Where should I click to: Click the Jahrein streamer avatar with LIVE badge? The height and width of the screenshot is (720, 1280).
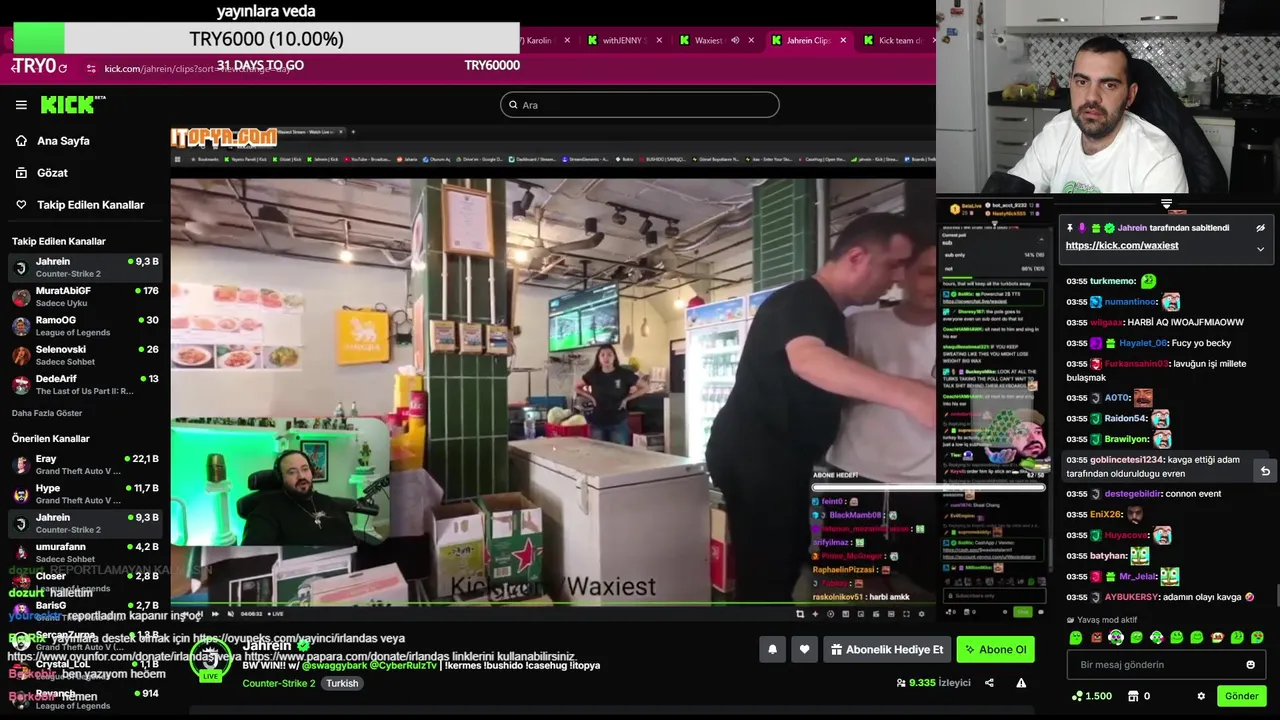tap(210, 661)
